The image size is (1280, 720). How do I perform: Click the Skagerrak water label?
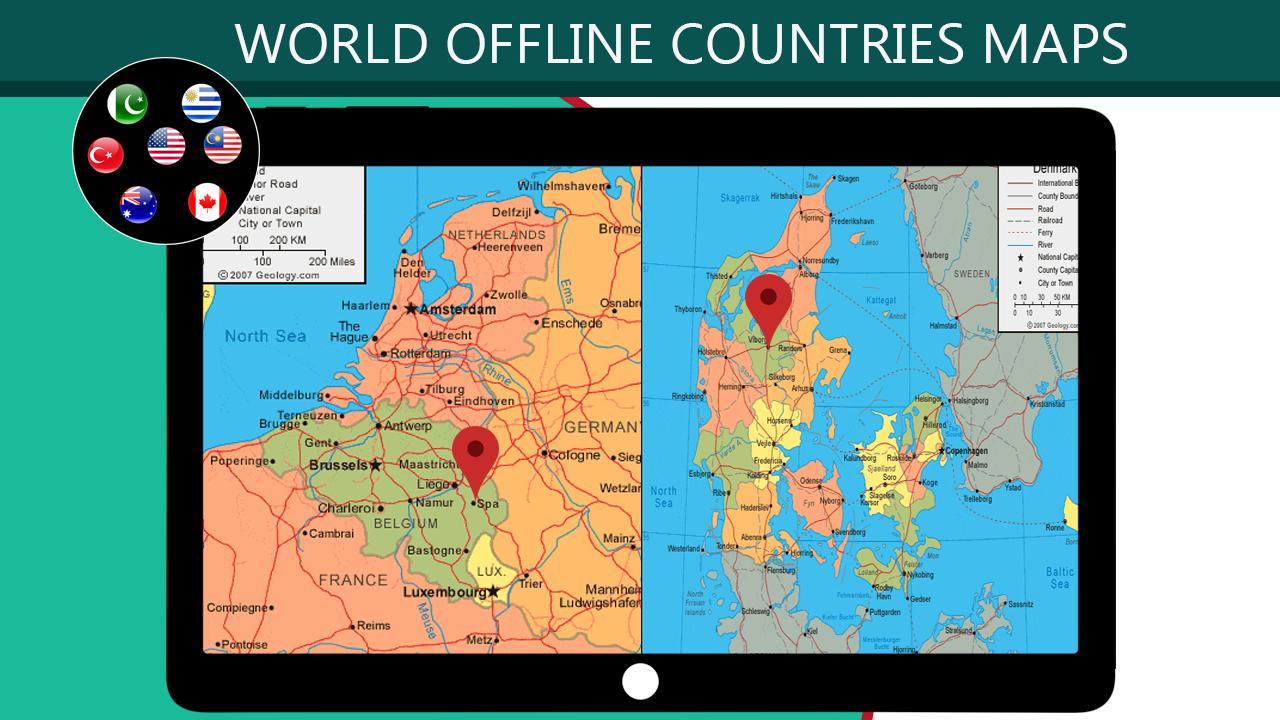point(740,198)
